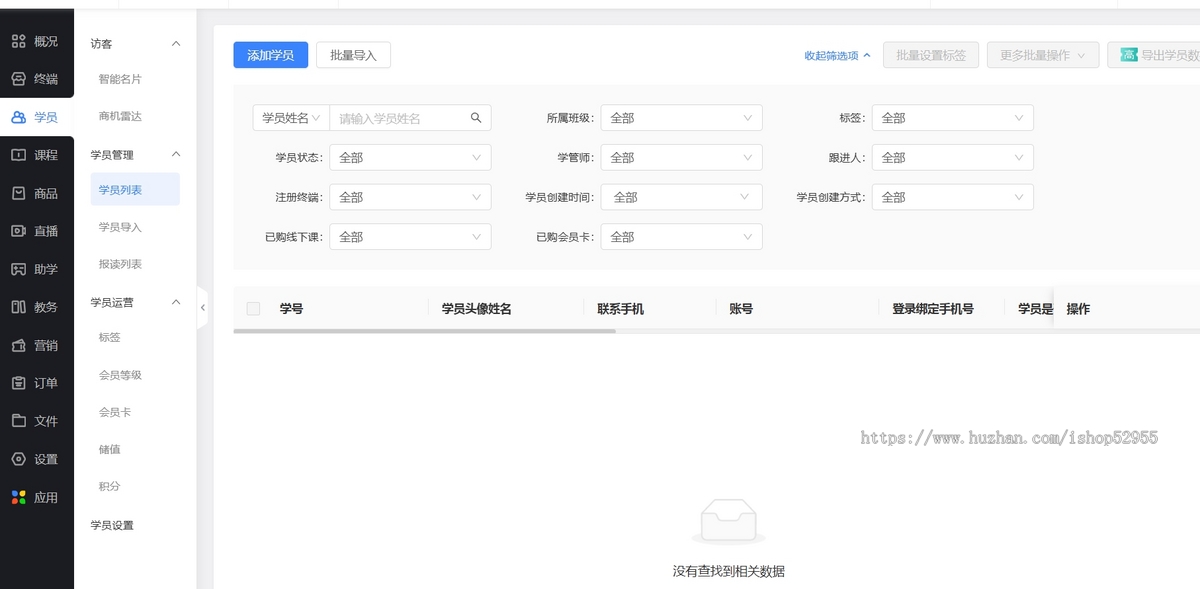This screenshot has height=589, width=1200.
Task: Collapse the 学员运营 menu group
Action: [176, 302]
